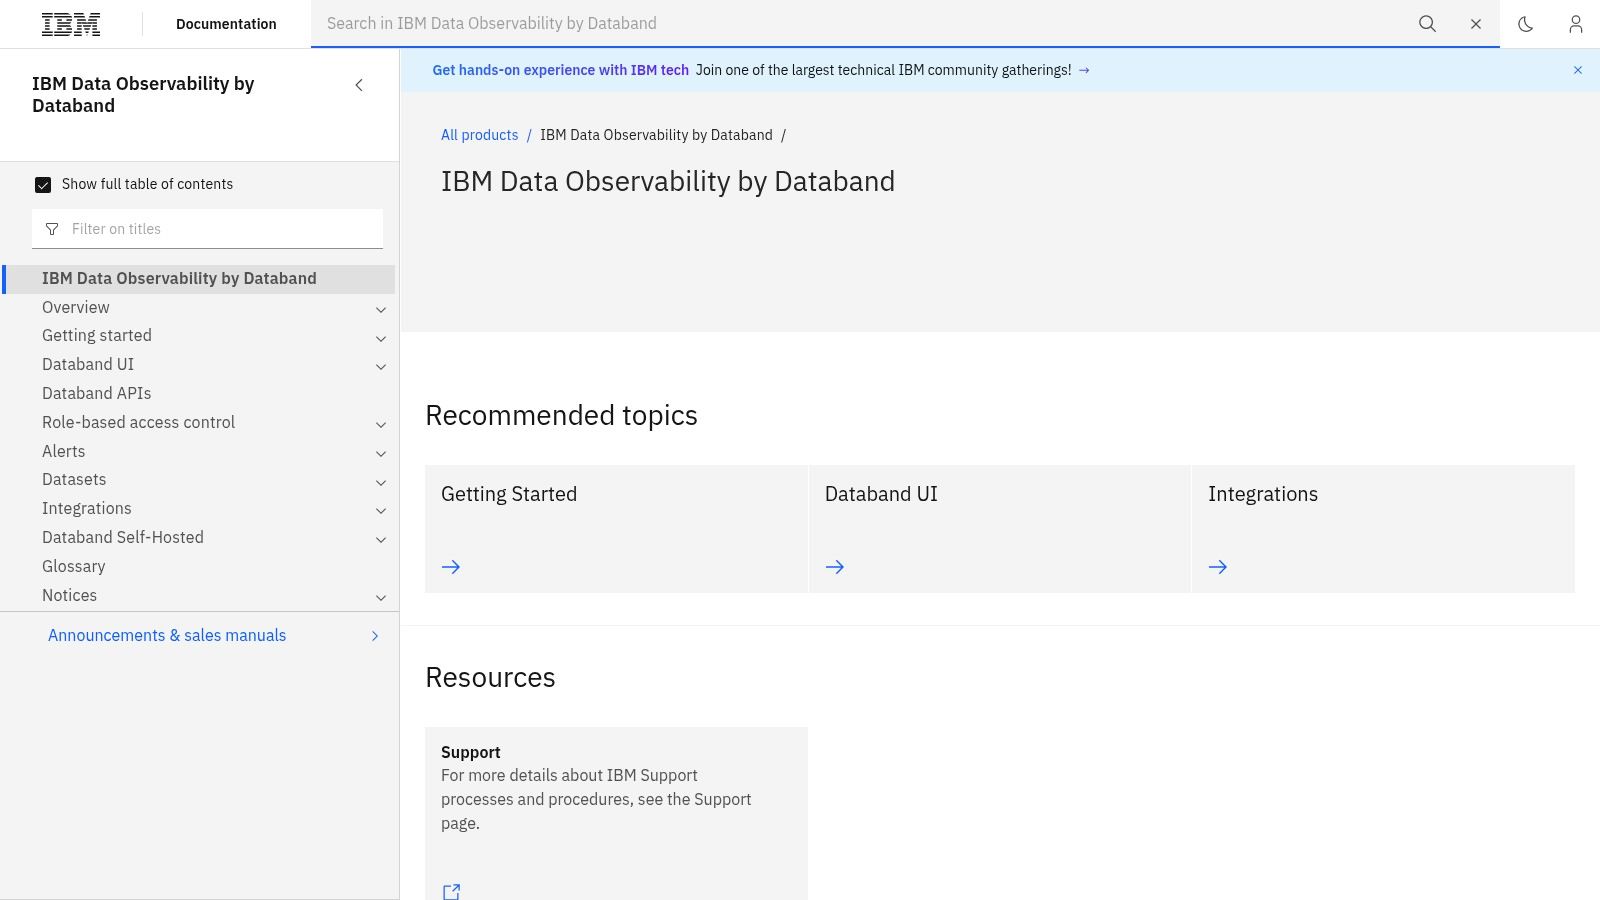Click the Getting Started card title
This screenshot has width=1600, height=900.
(509, 494)
